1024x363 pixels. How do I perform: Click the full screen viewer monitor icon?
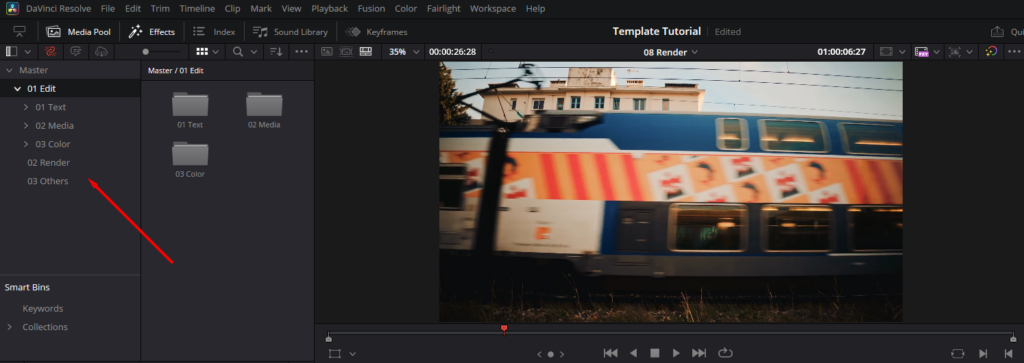pos(20,31)
